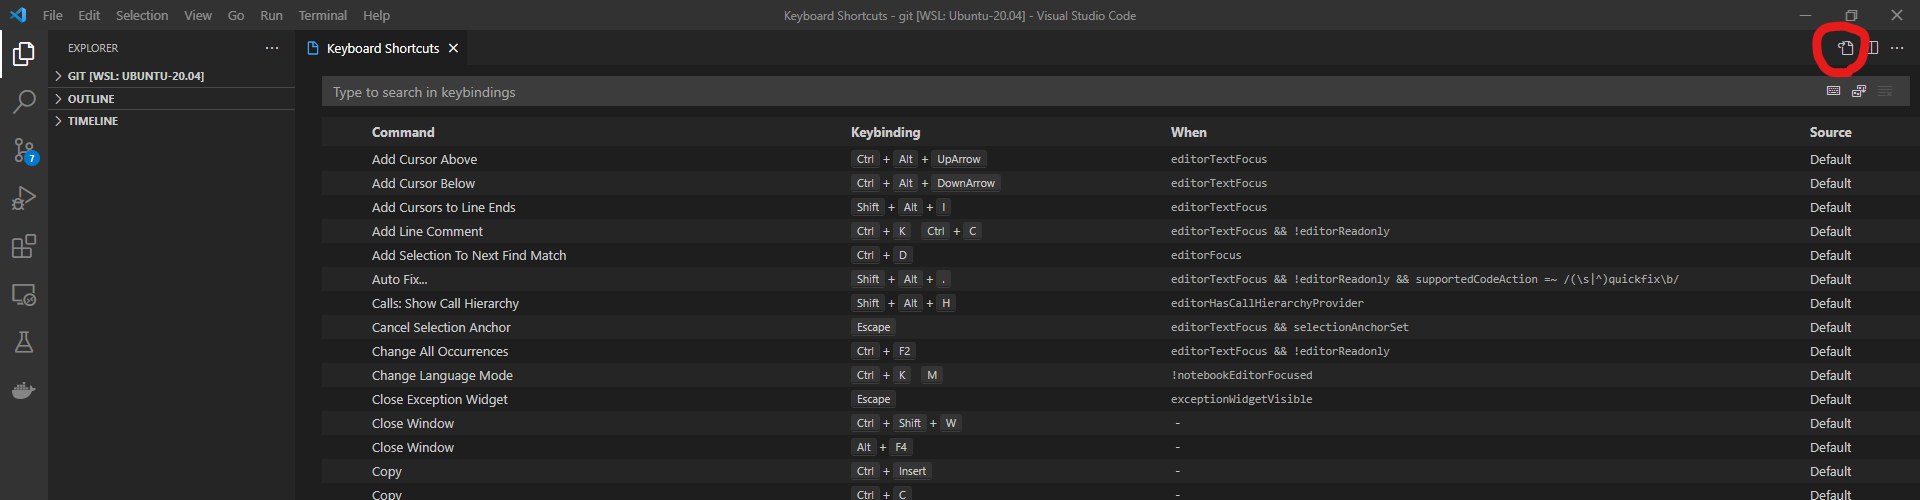Click Ctrl+Alt+UpArrow keybinding cell
Screen dimensions: 1920x500
pyautogui.click(x=919, y=159)
